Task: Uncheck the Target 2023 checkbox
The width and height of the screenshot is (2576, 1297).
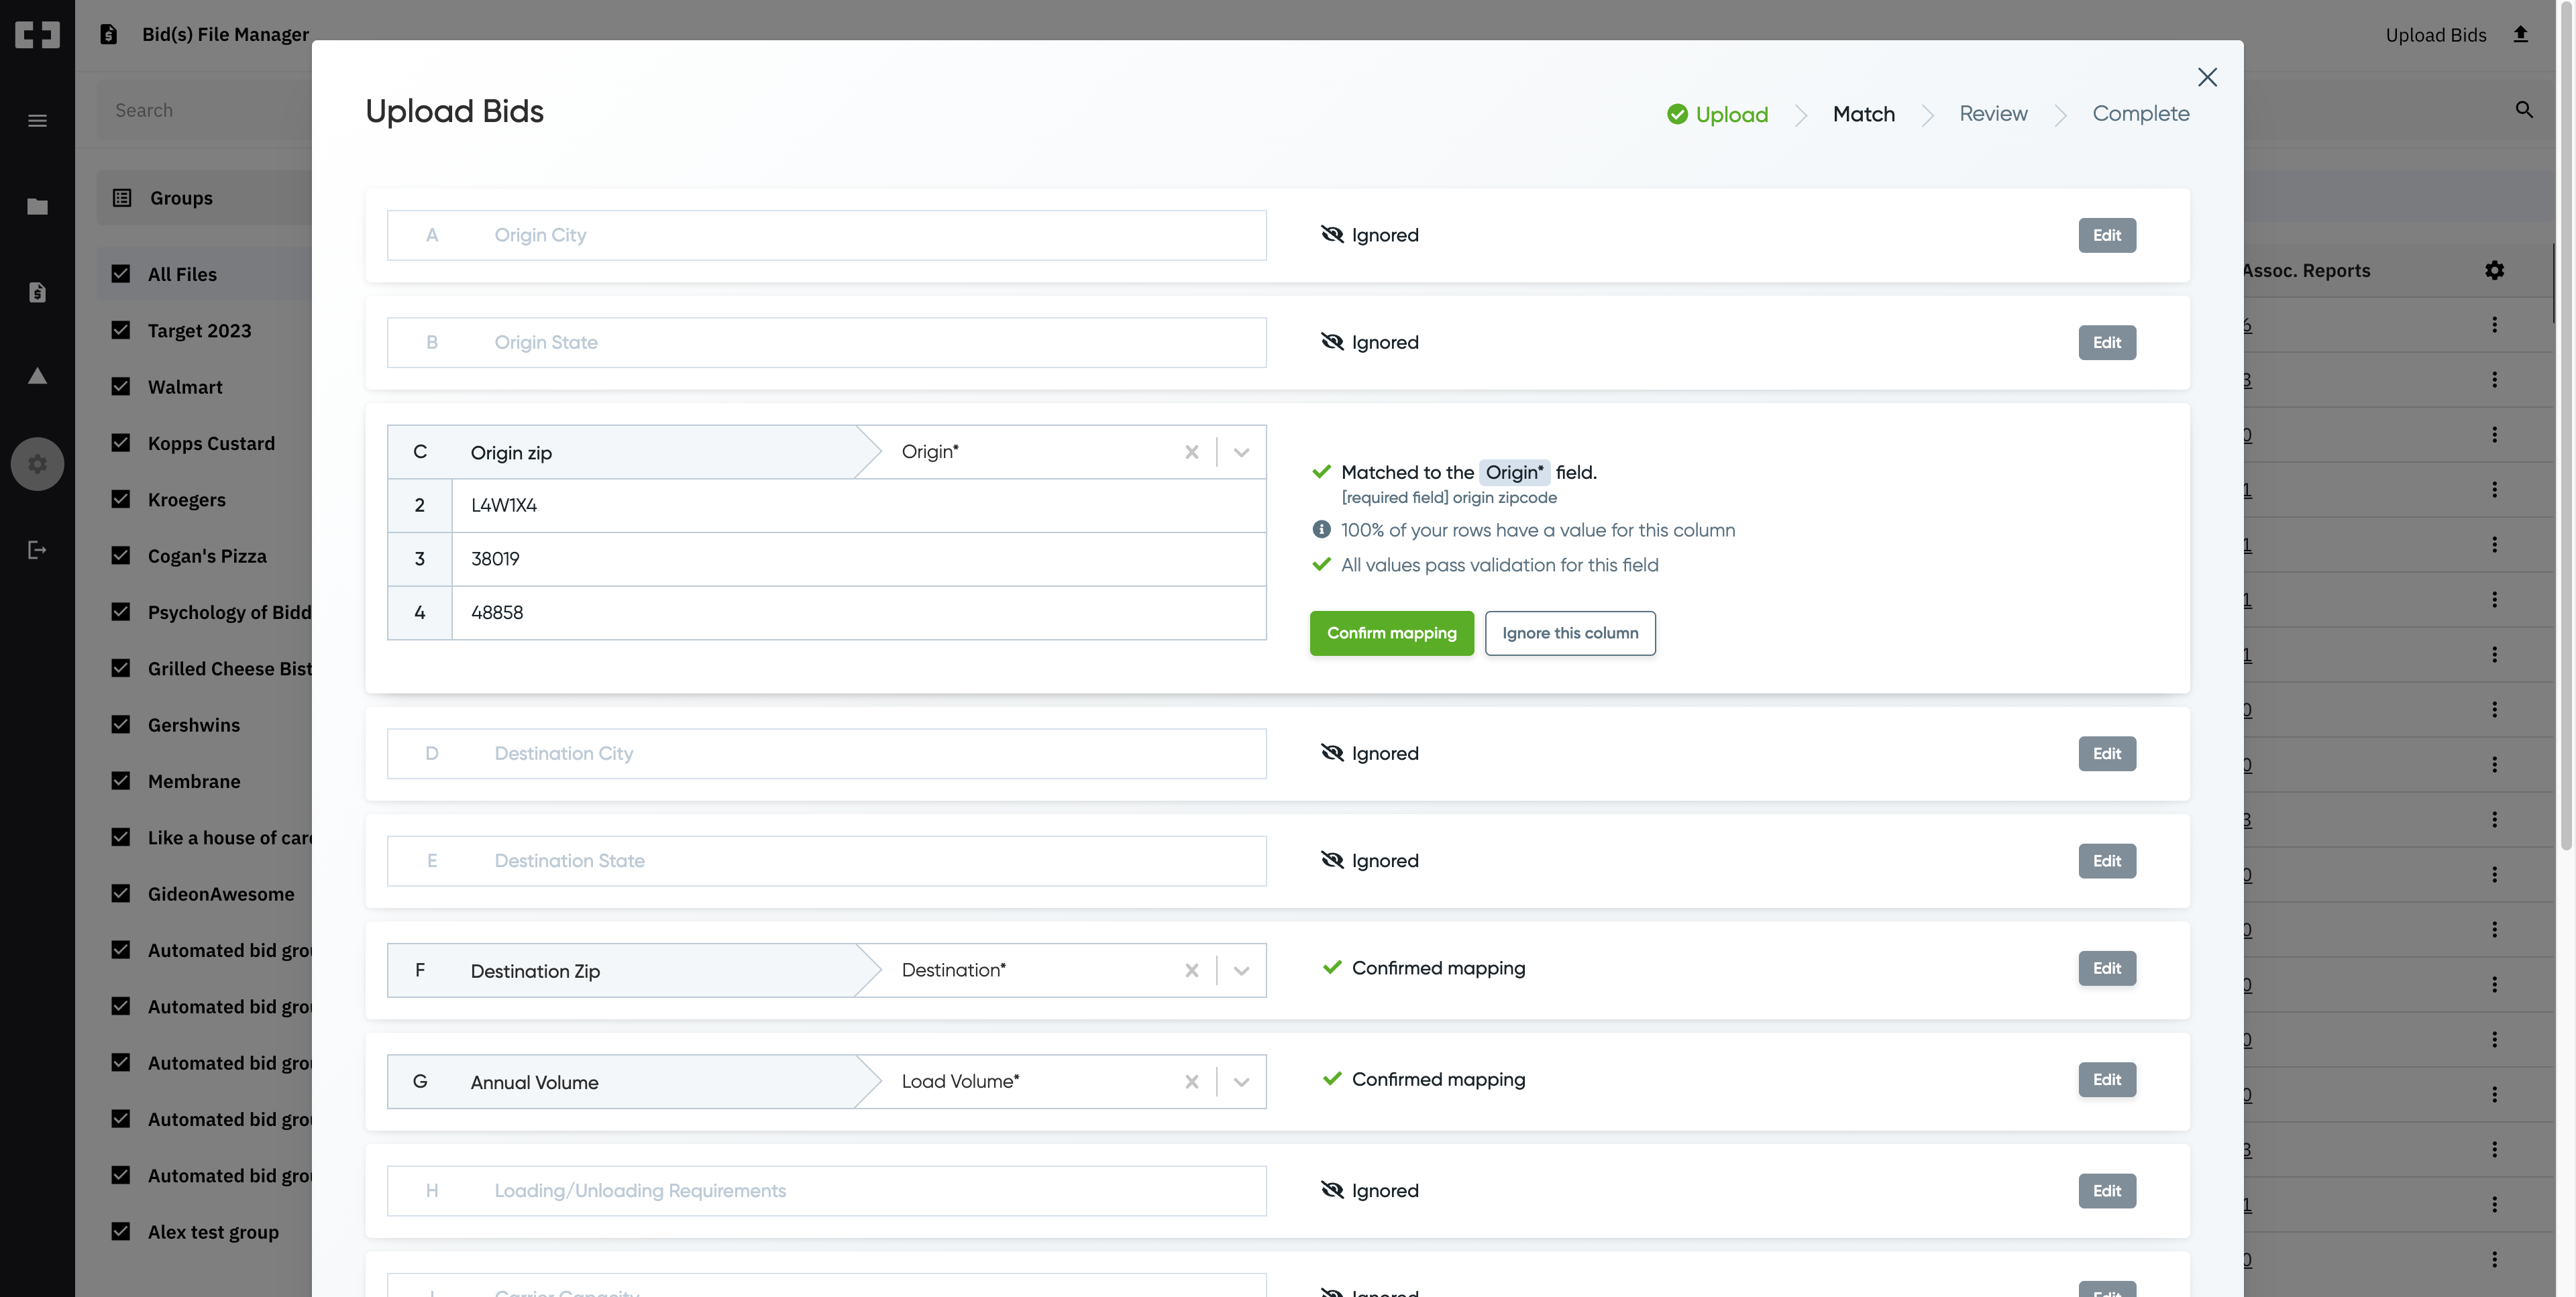Action: click(121, 330)
